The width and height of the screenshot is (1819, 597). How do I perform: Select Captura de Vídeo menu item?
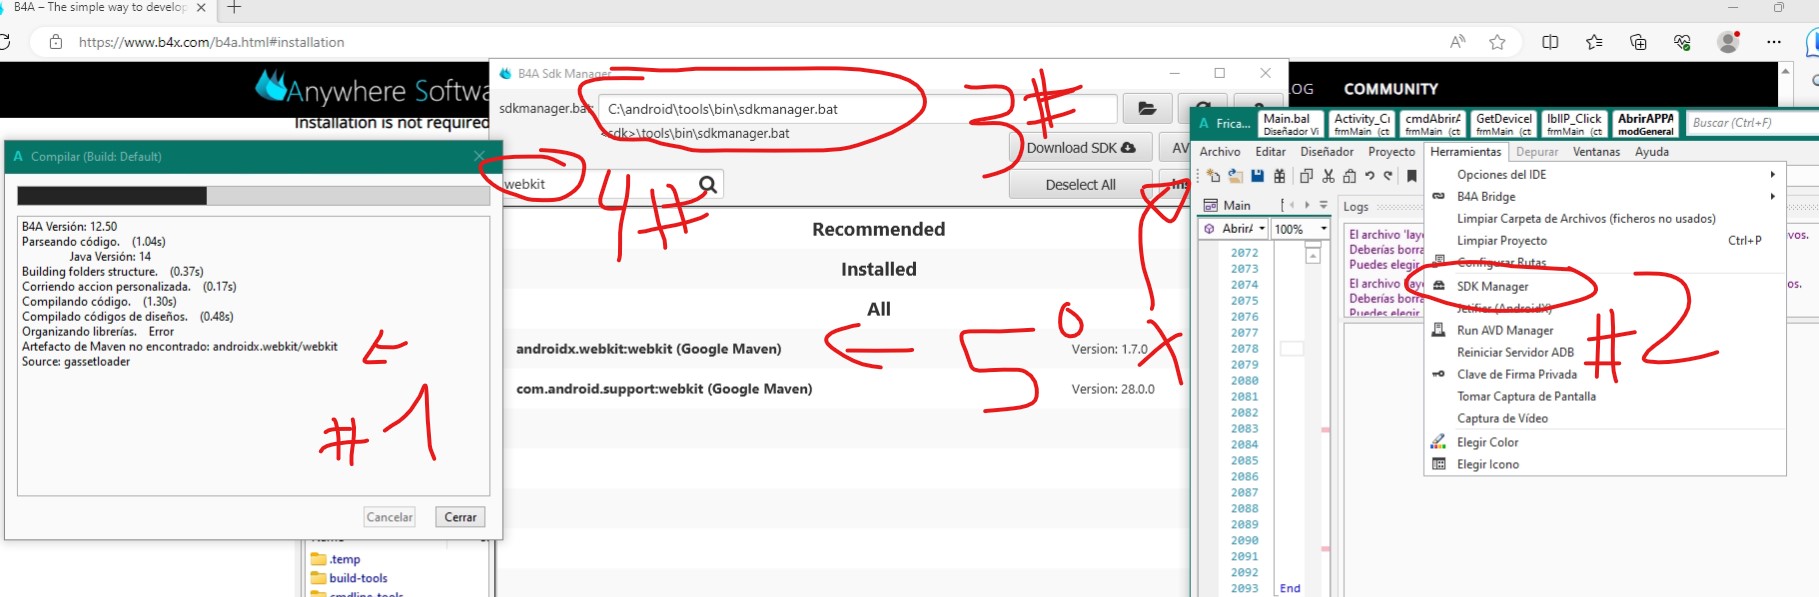[1605, 418]
